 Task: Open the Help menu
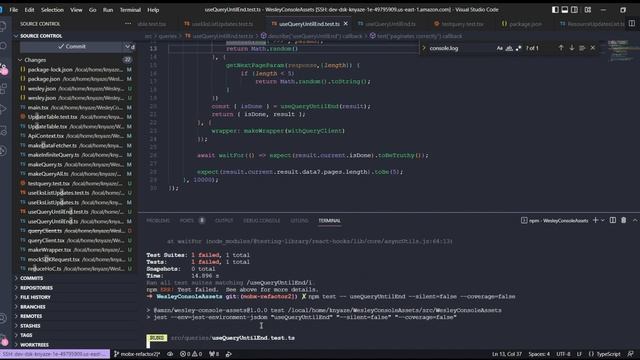153,10
